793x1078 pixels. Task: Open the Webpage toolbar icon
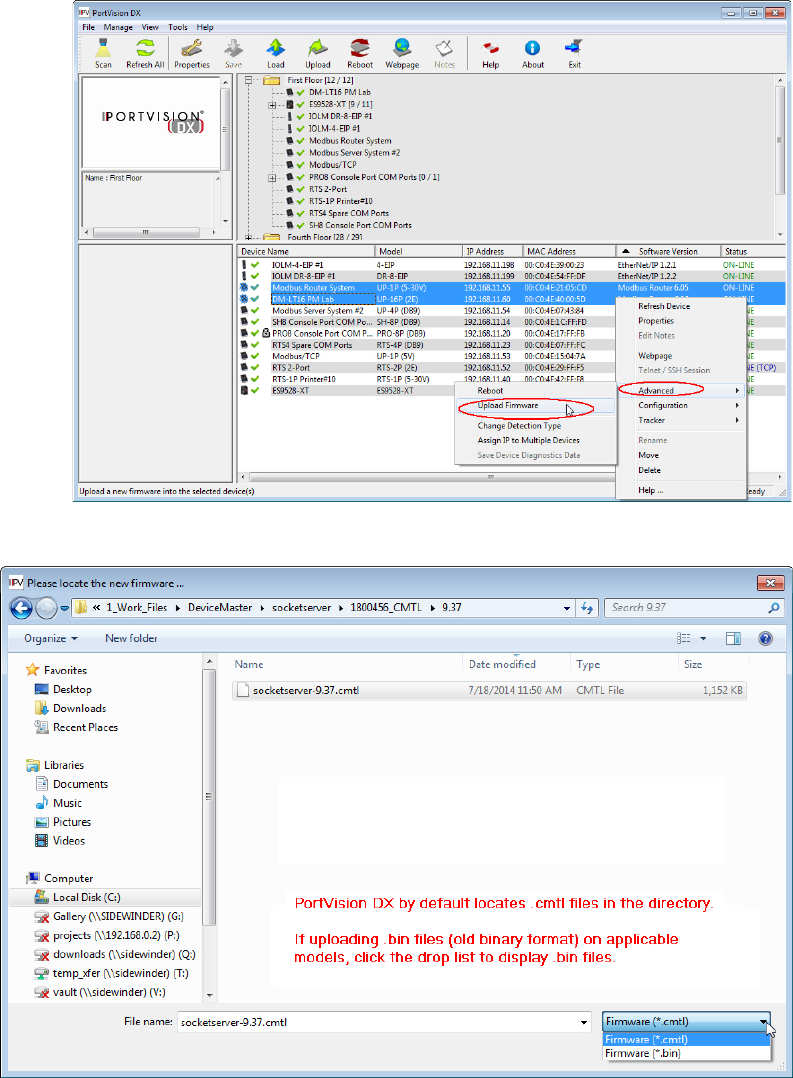(x=402, y=54)
